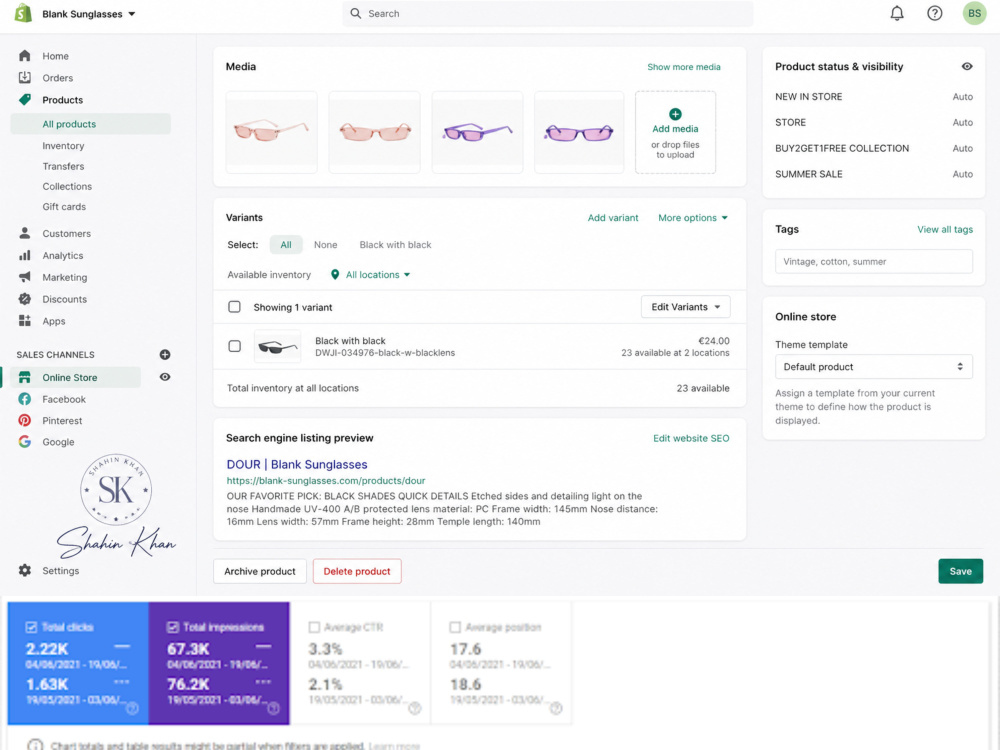
Task: Click the Pinterest channel icon
Action: [25, 421]
